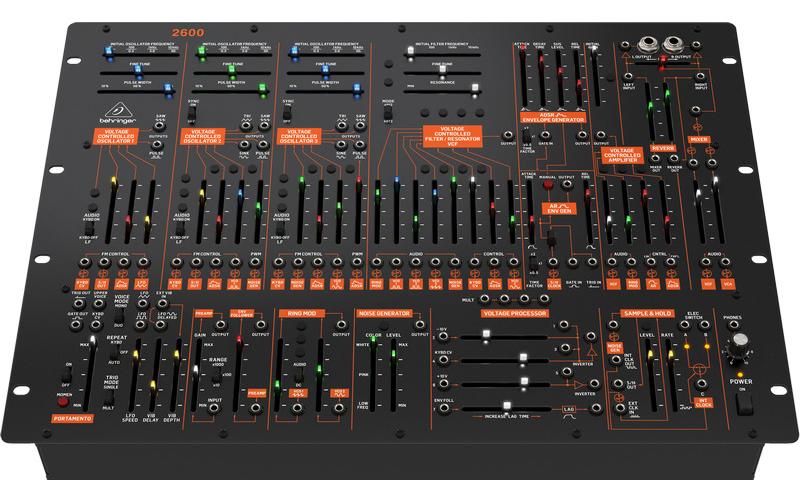Screen dimensions: 800x503
Task: Click the ADSR Envelope Generator label
Action: [x=553, y=117]
